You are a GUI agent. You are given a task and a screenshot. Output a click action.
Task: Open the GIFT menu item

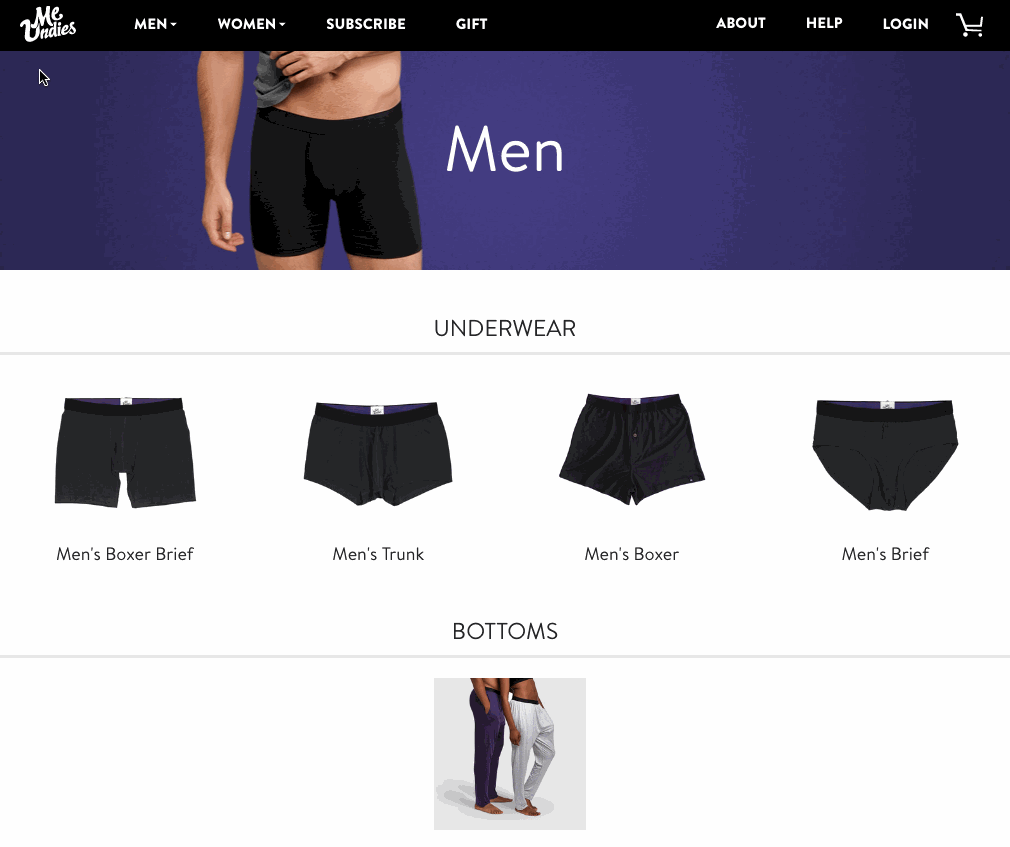472,24
